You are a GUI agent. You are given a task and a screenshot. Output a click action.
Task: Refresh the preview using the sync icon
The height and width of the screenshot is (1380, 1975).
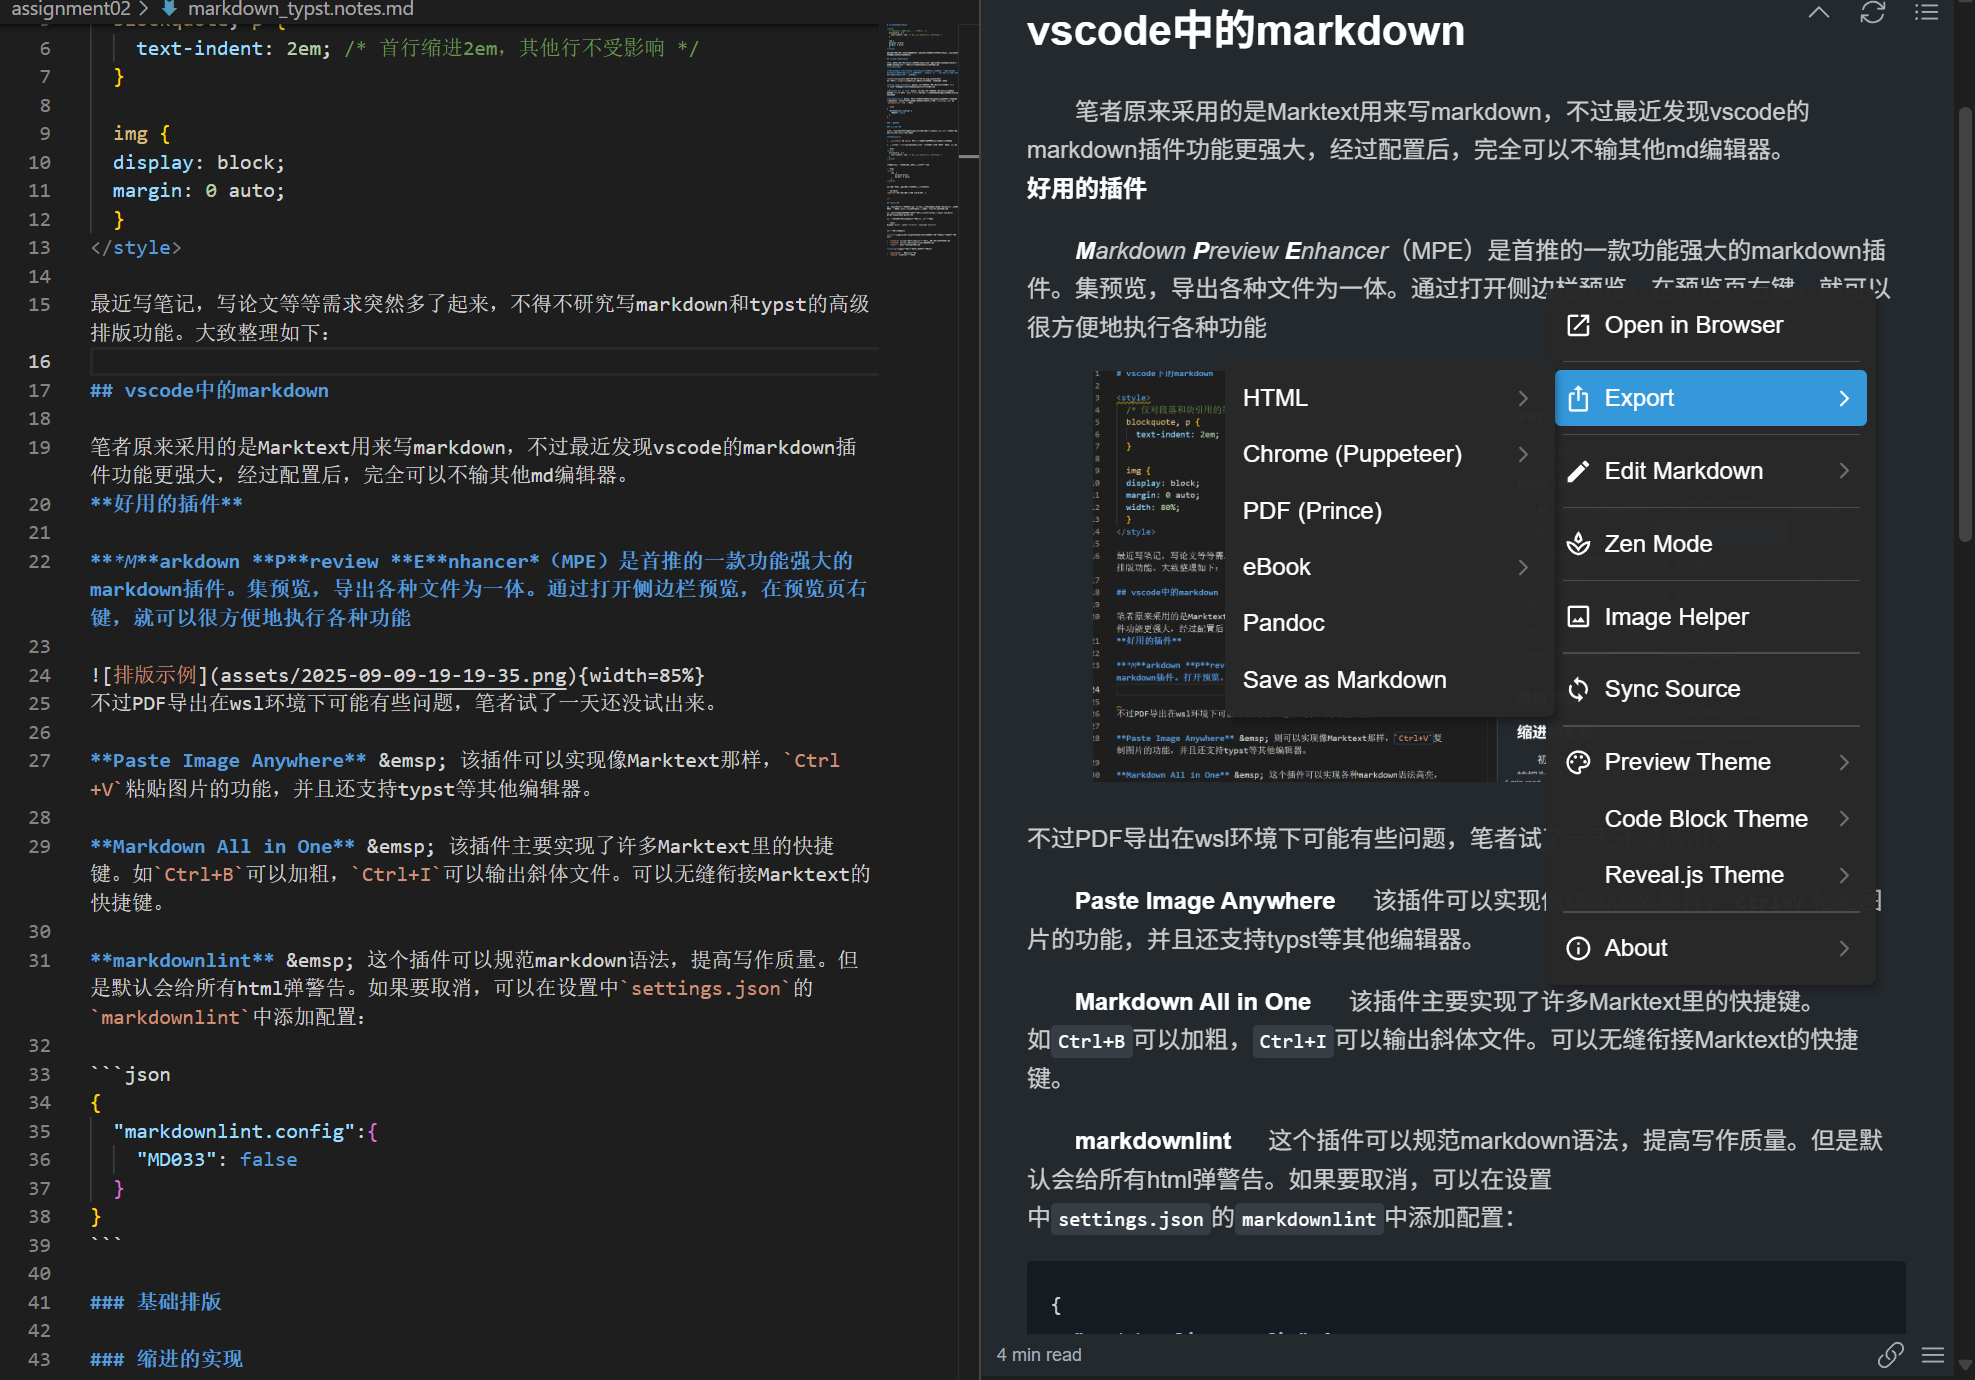click(1872, 13)
